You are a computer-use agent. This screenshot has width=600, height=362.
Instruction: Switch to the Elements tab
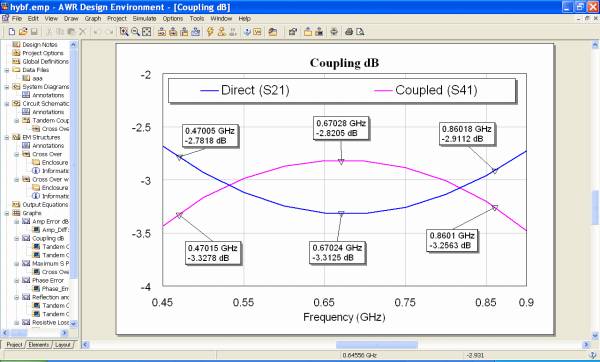coord(39,345)
